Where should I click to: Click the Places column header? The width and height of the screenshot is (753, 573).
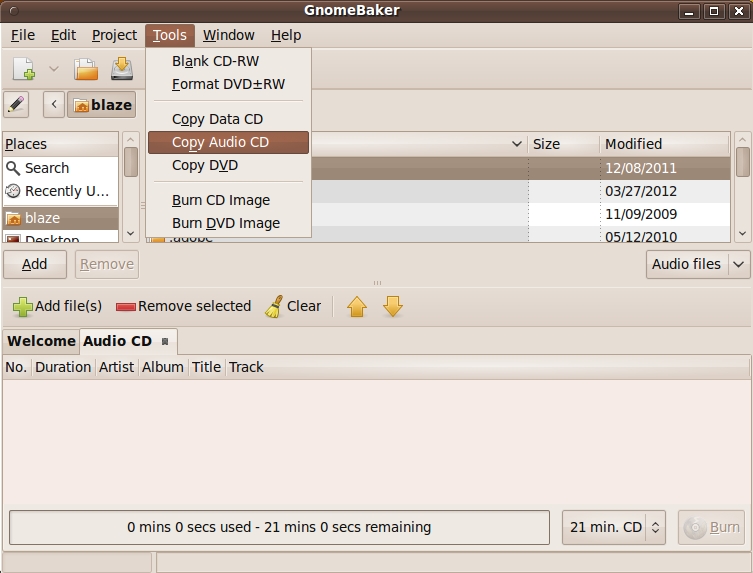[x=61, y=144]
